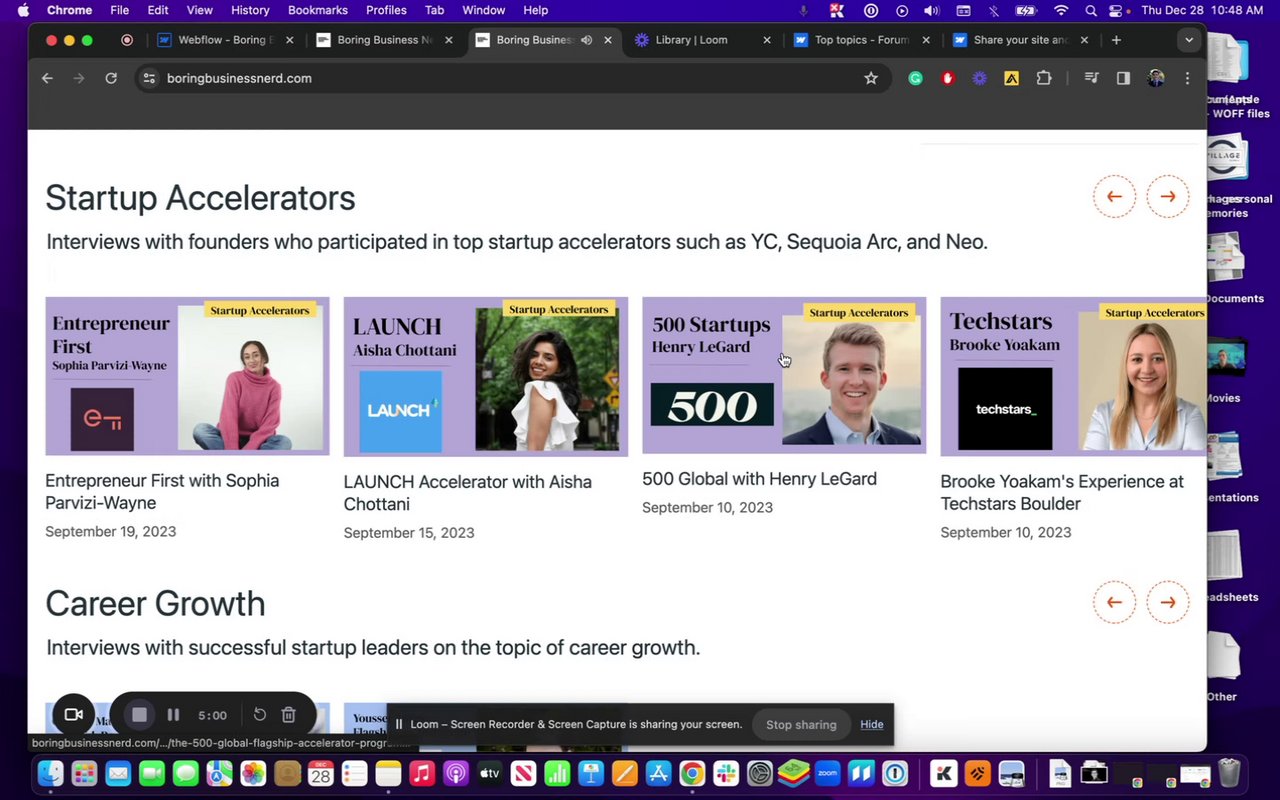Image resolution: width=1280 pixels, height=800 pixels.
Task: Reload the boringbusinessnerd.com page
Action: (x=111, y=78)
